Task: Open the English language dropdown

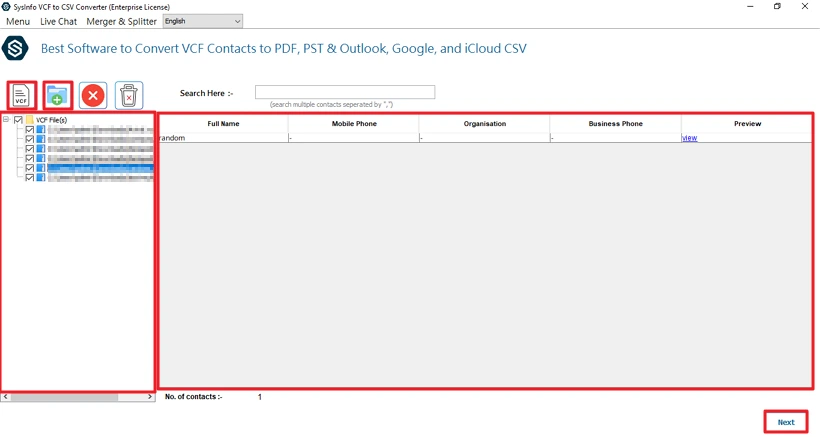Action: [x=202, y=21]
